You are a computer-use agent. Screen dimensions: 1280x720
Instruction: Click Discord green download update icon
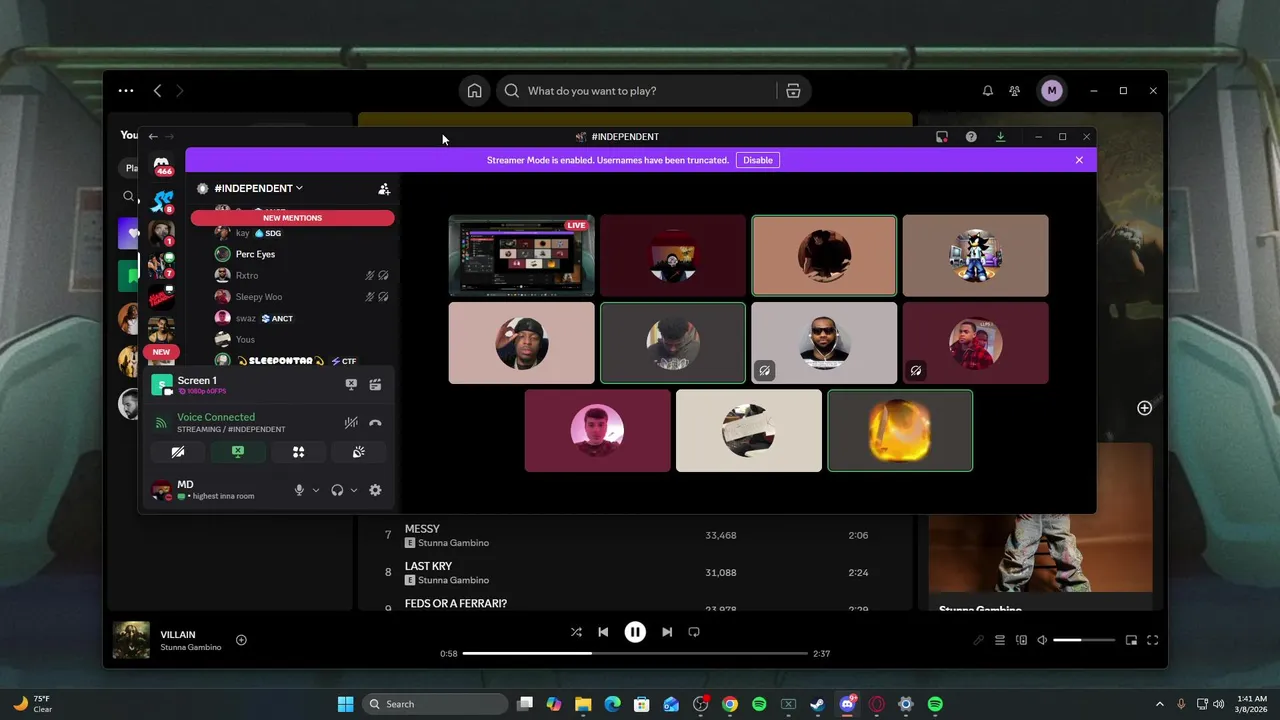[1000, 137]
